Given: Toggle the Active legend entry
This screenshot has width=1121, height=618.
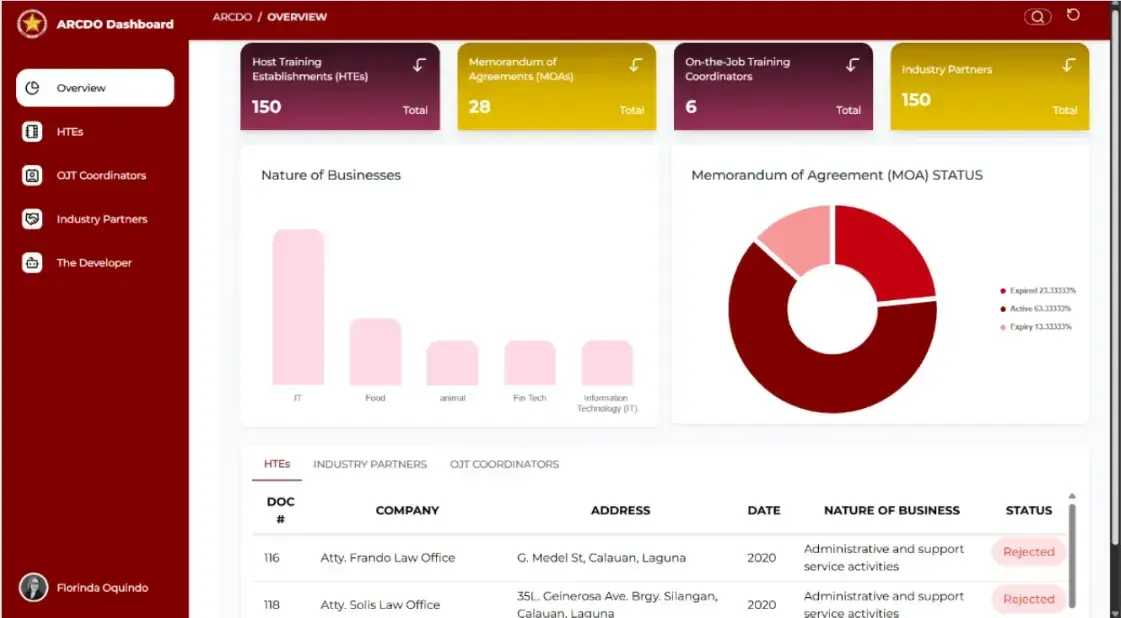Looking at the screenshot, I should (x=1035, y=308).
